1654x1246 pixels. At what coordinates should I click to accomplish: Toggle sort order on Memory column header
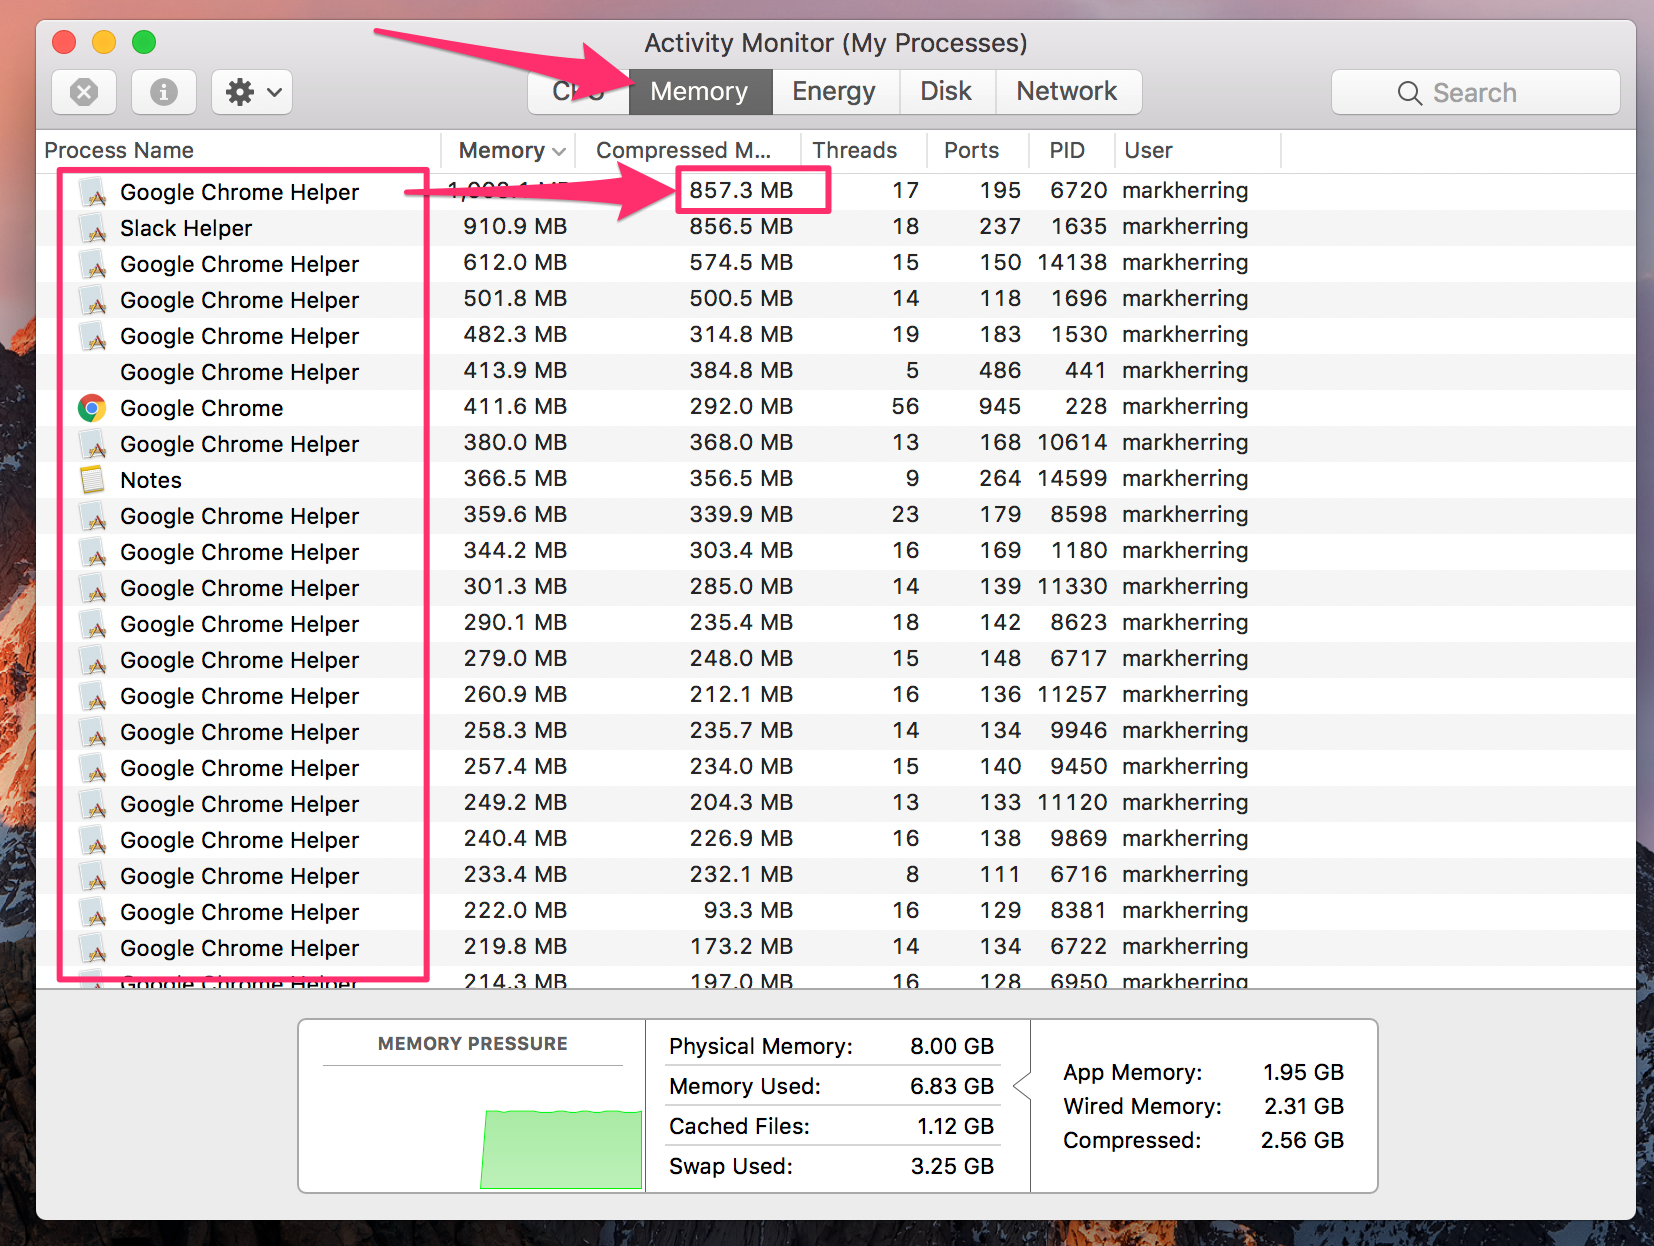pos(508,150)
